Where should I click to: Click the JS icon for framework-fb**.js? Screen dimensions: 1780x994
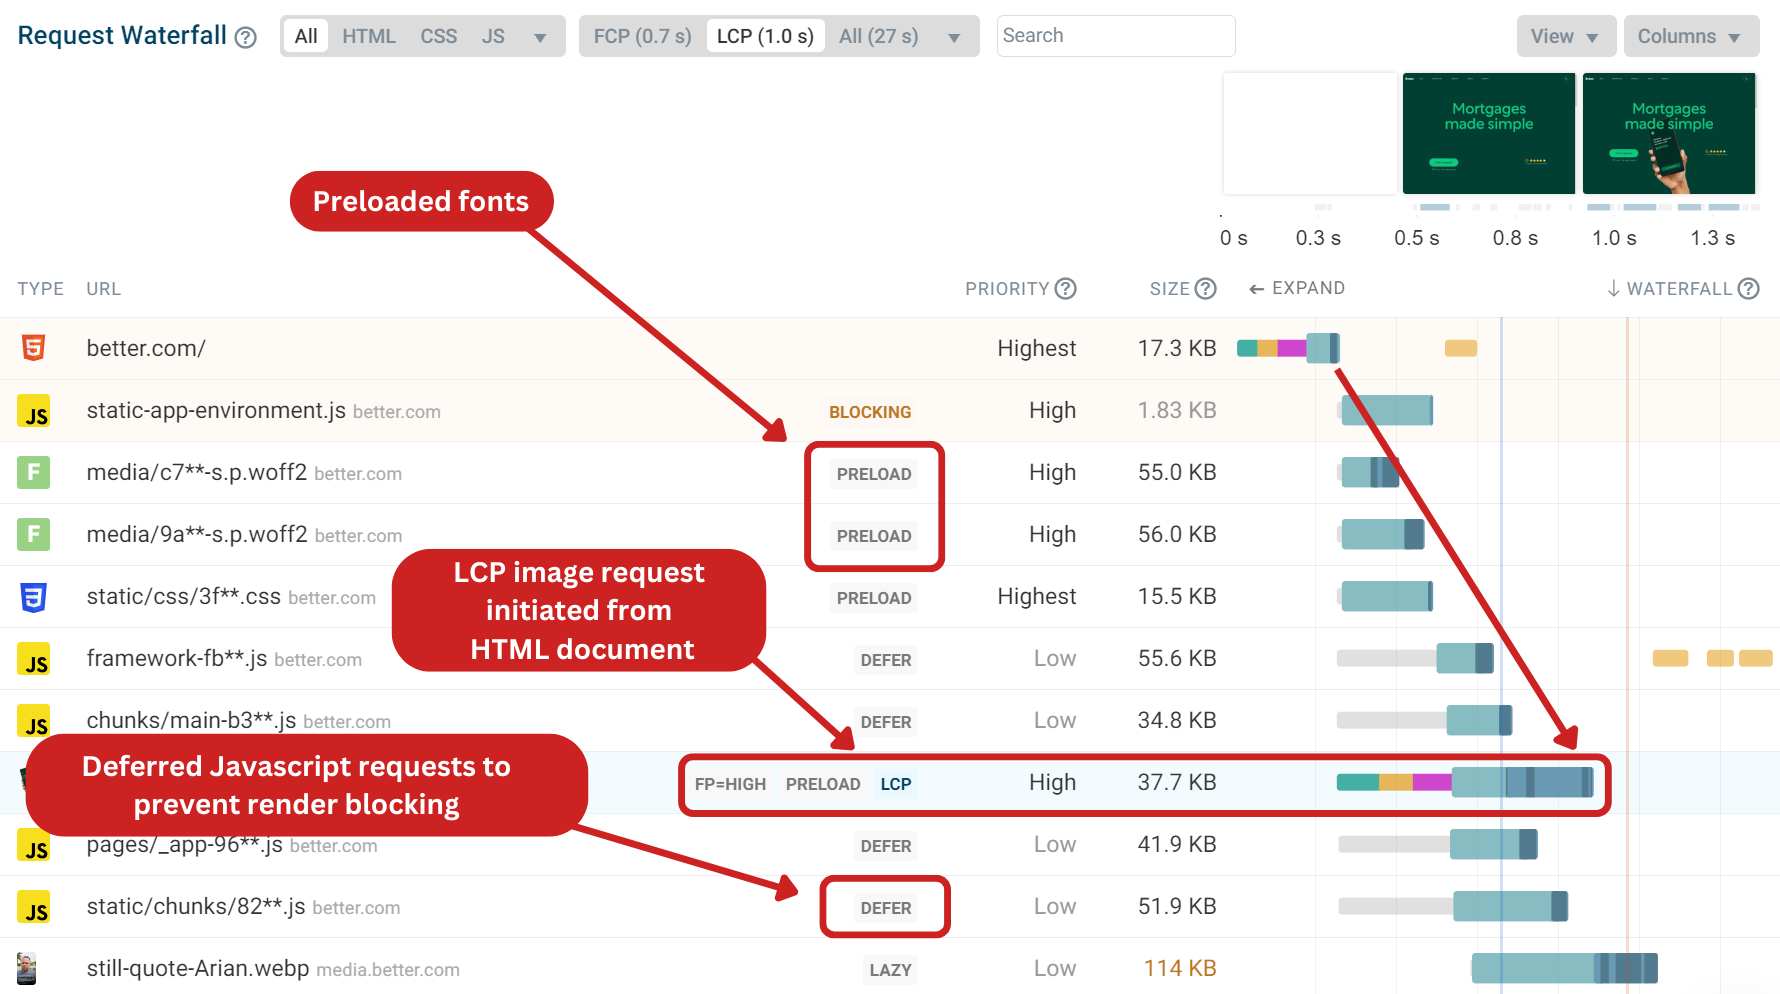[x=33, y=659]
